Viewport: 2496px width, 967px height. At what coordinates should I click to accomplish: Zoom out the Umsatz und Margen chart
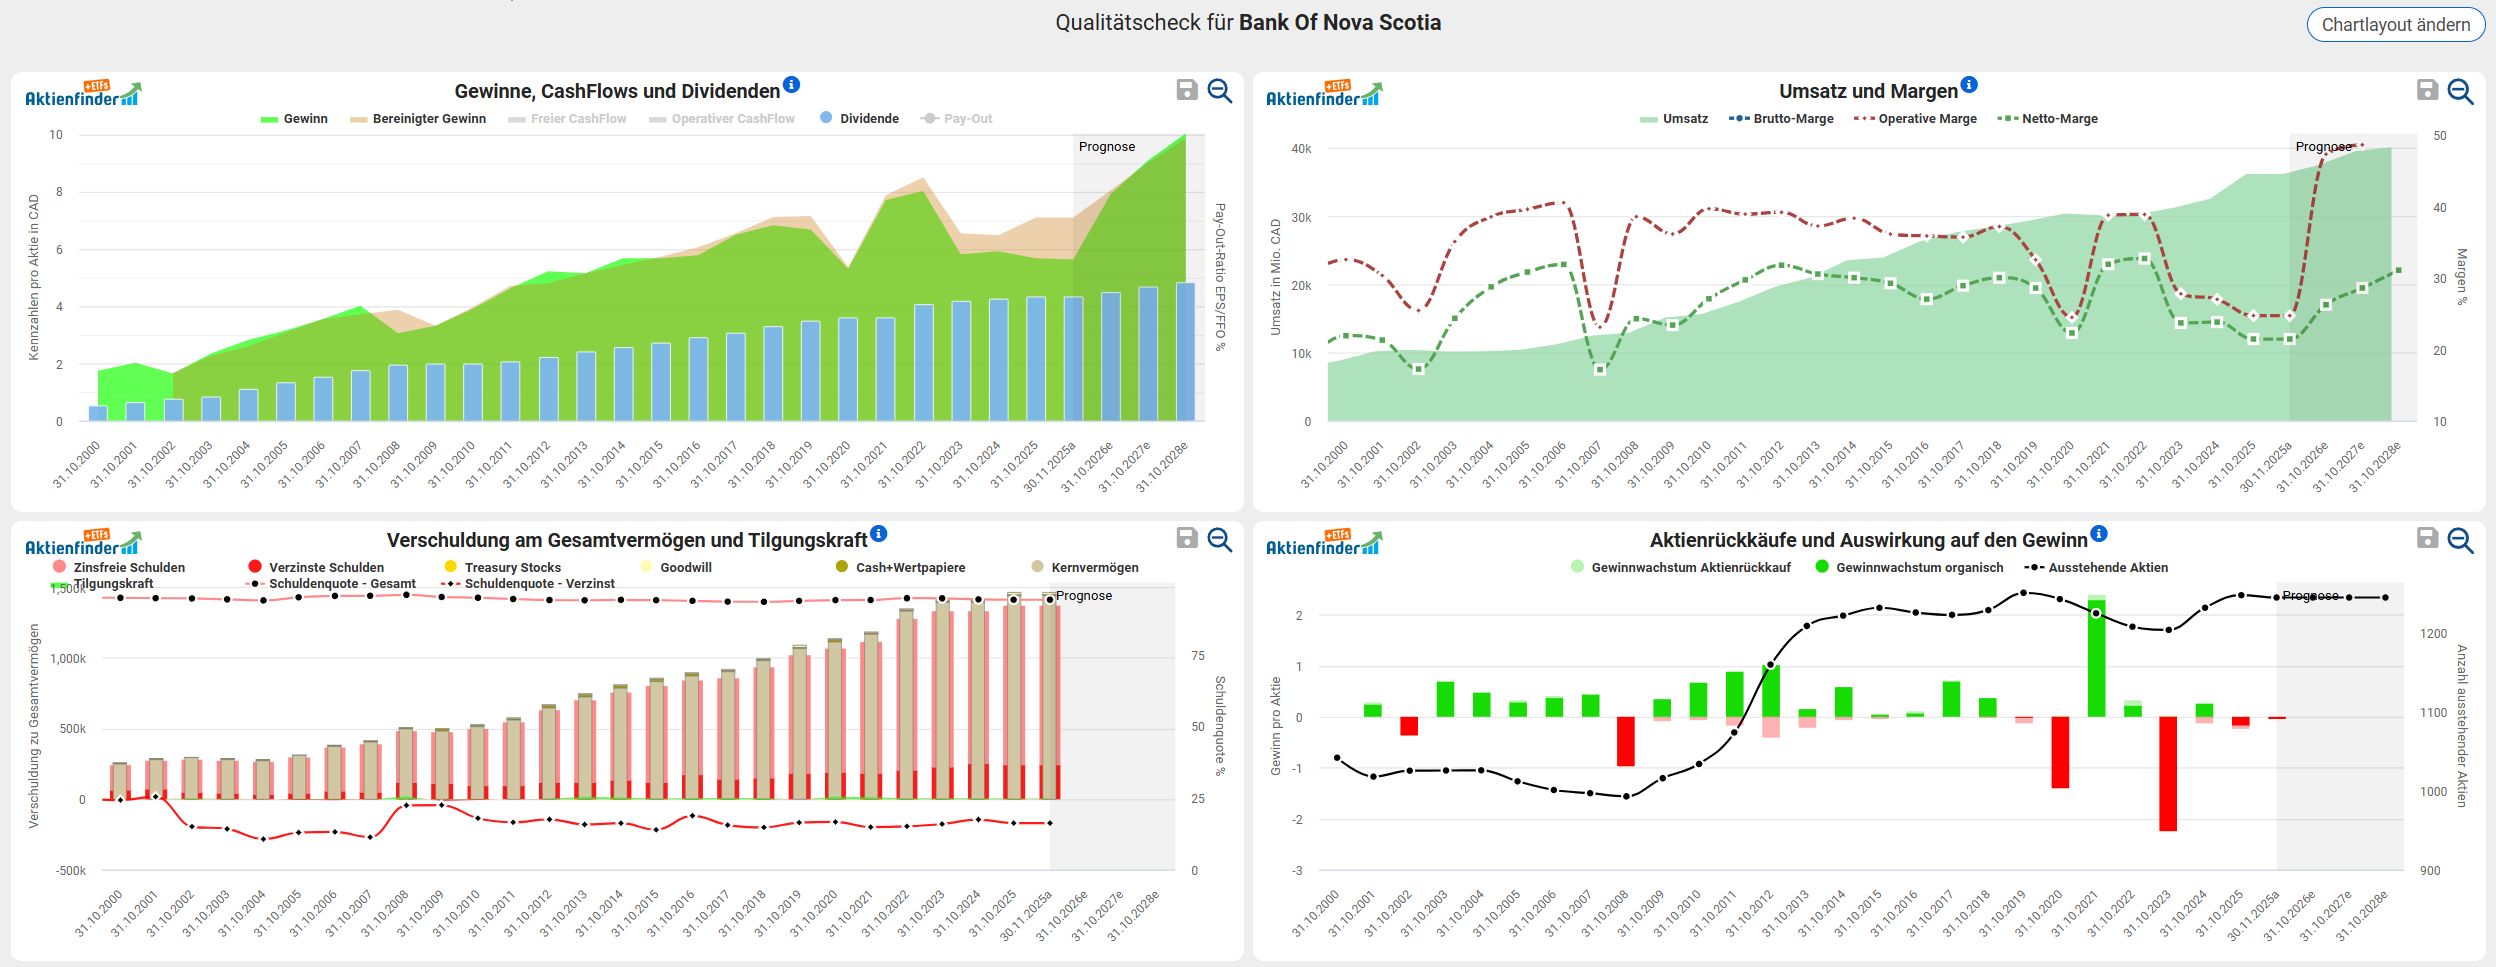2461,91
